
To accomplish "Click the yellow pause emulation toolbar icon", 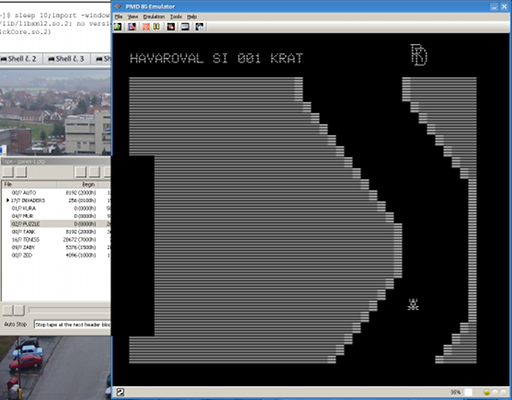I will tap(156, 27).
